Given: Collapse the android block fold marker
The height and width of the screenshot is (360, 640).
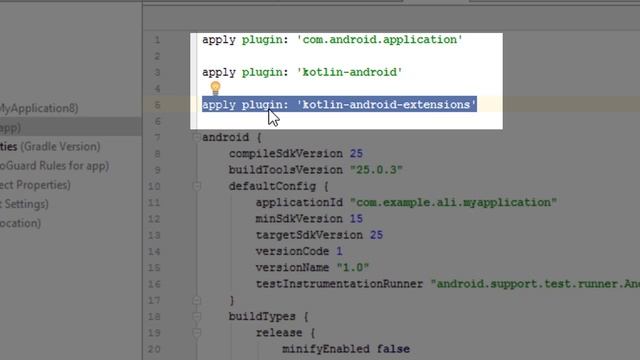Looking at the screenshot, I should point(196,138).
